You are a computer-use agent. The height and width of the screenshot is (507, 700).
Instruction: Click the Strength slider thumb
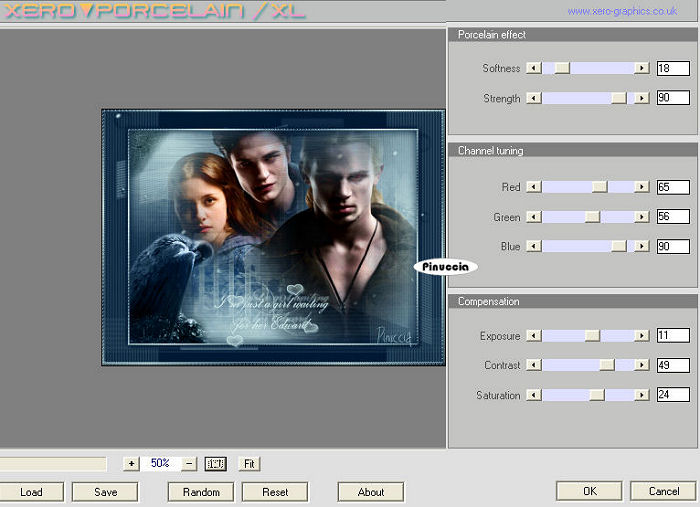(619, 98)
